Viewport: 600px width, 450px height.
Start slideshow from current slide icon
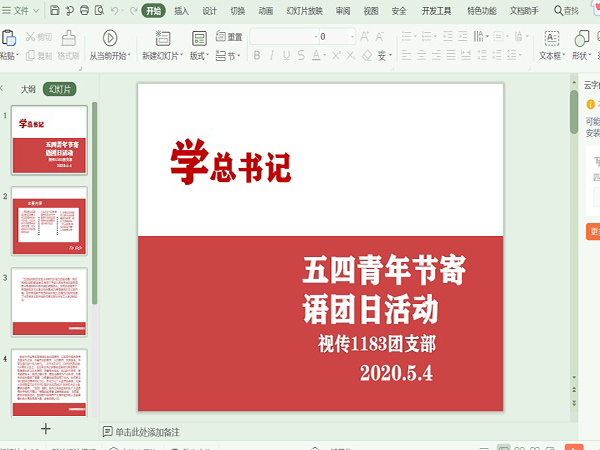[x=110, y=38]
